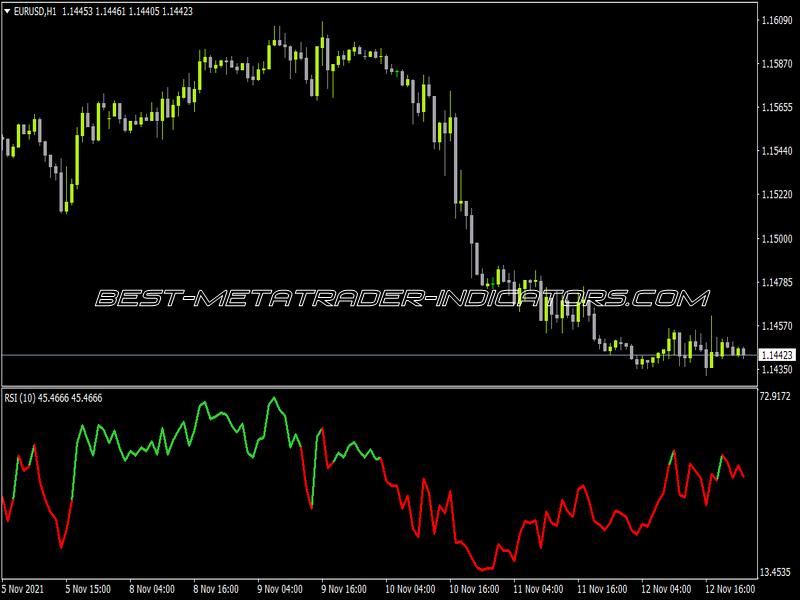Click the 1.14785 price scale value
800x600 pixels.
[777, 282]
